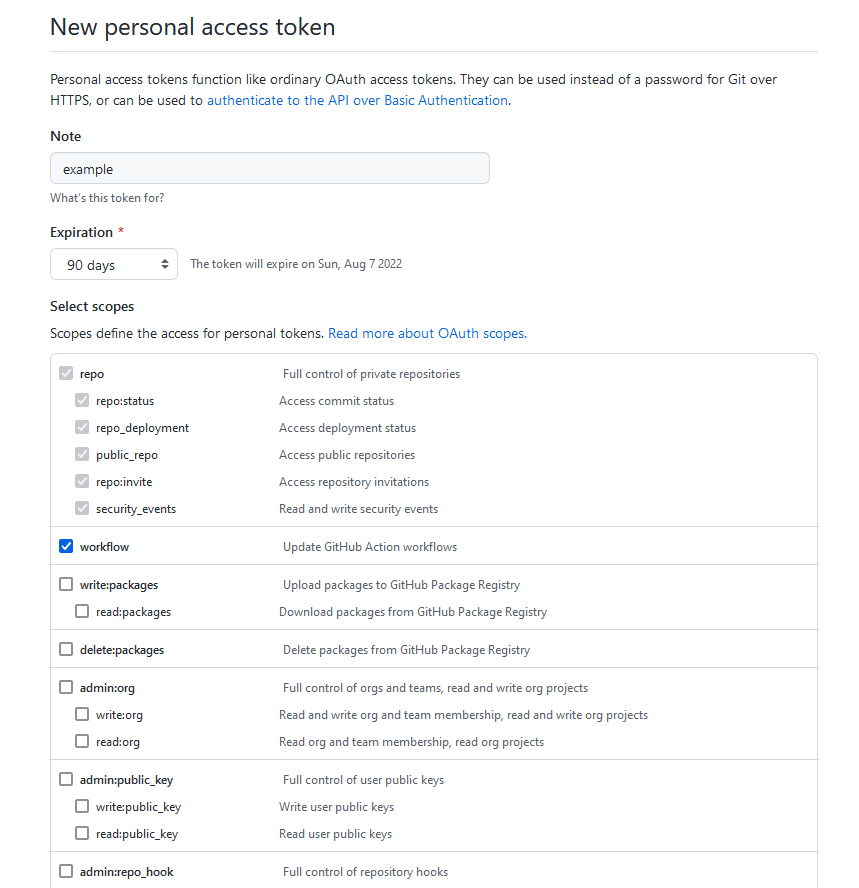This screenshot has width=859, height=888.
Task: Open Read more about OAuth scopes link
Action: coord(428,333)
